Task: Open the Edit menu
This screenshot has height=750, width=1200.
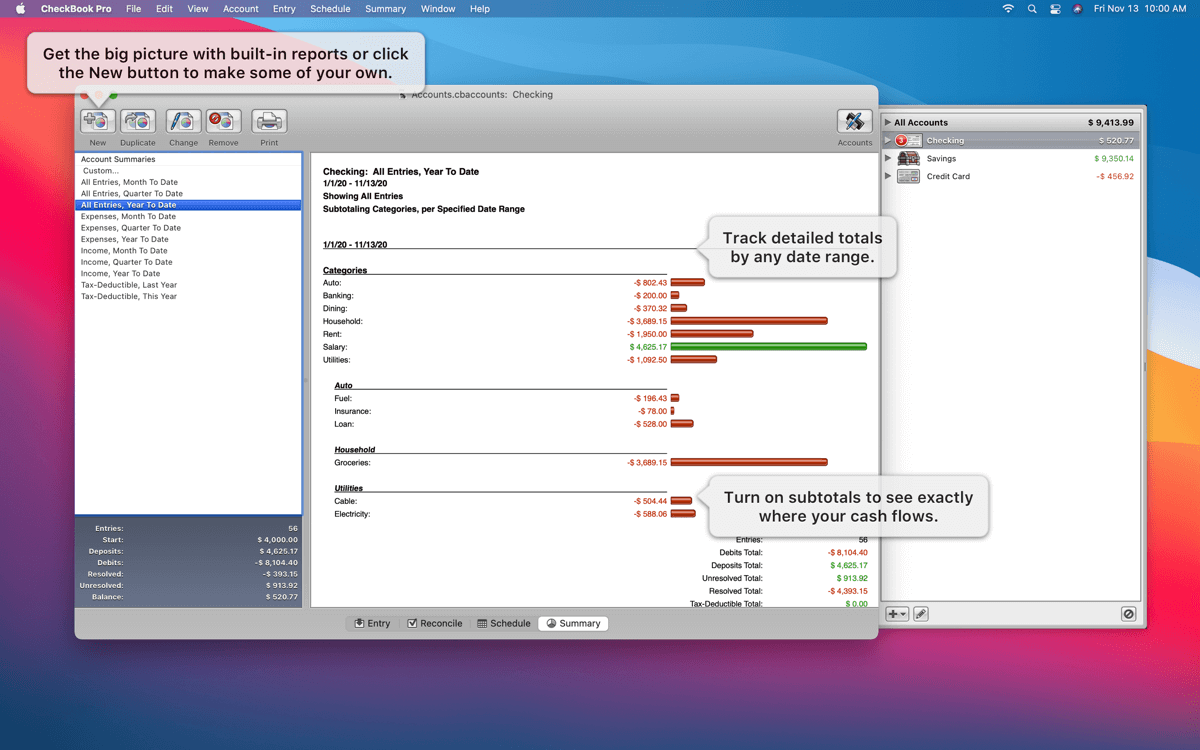Action: point(164,9)
